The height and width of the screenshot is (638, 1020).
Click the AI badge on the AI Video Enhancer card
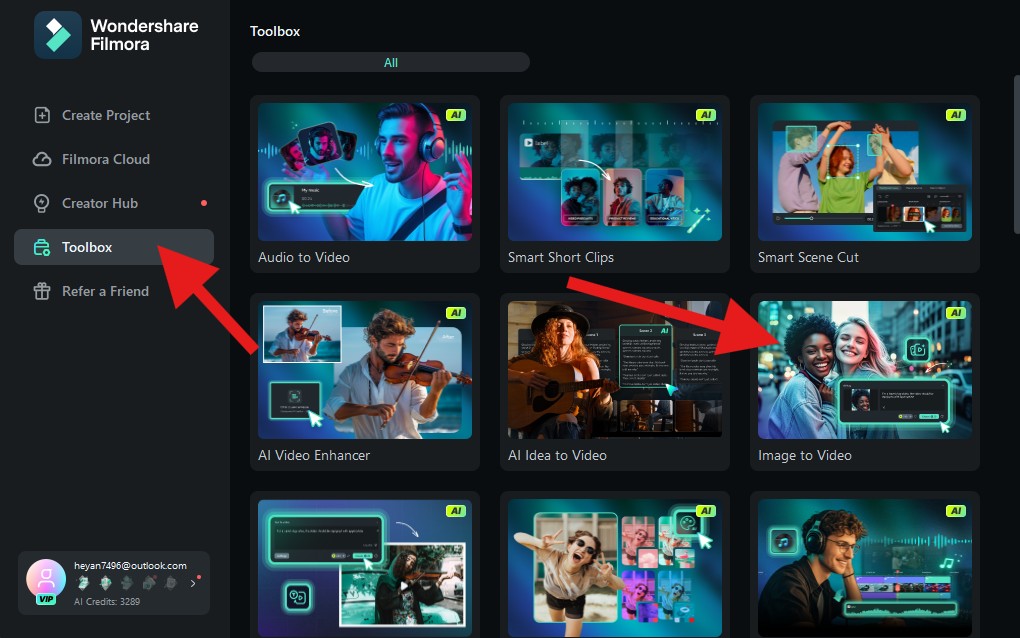(x=456, y=313)
